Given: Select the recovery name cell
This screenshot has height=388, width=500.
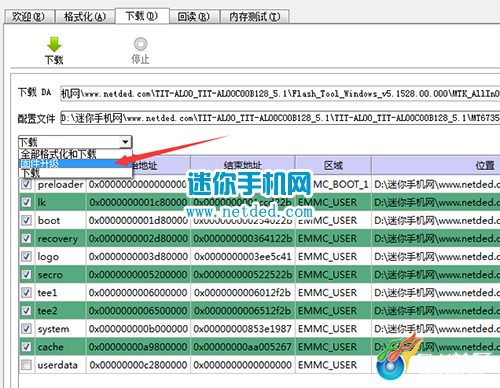Looking at the screenshot, I should coord(60,238).
